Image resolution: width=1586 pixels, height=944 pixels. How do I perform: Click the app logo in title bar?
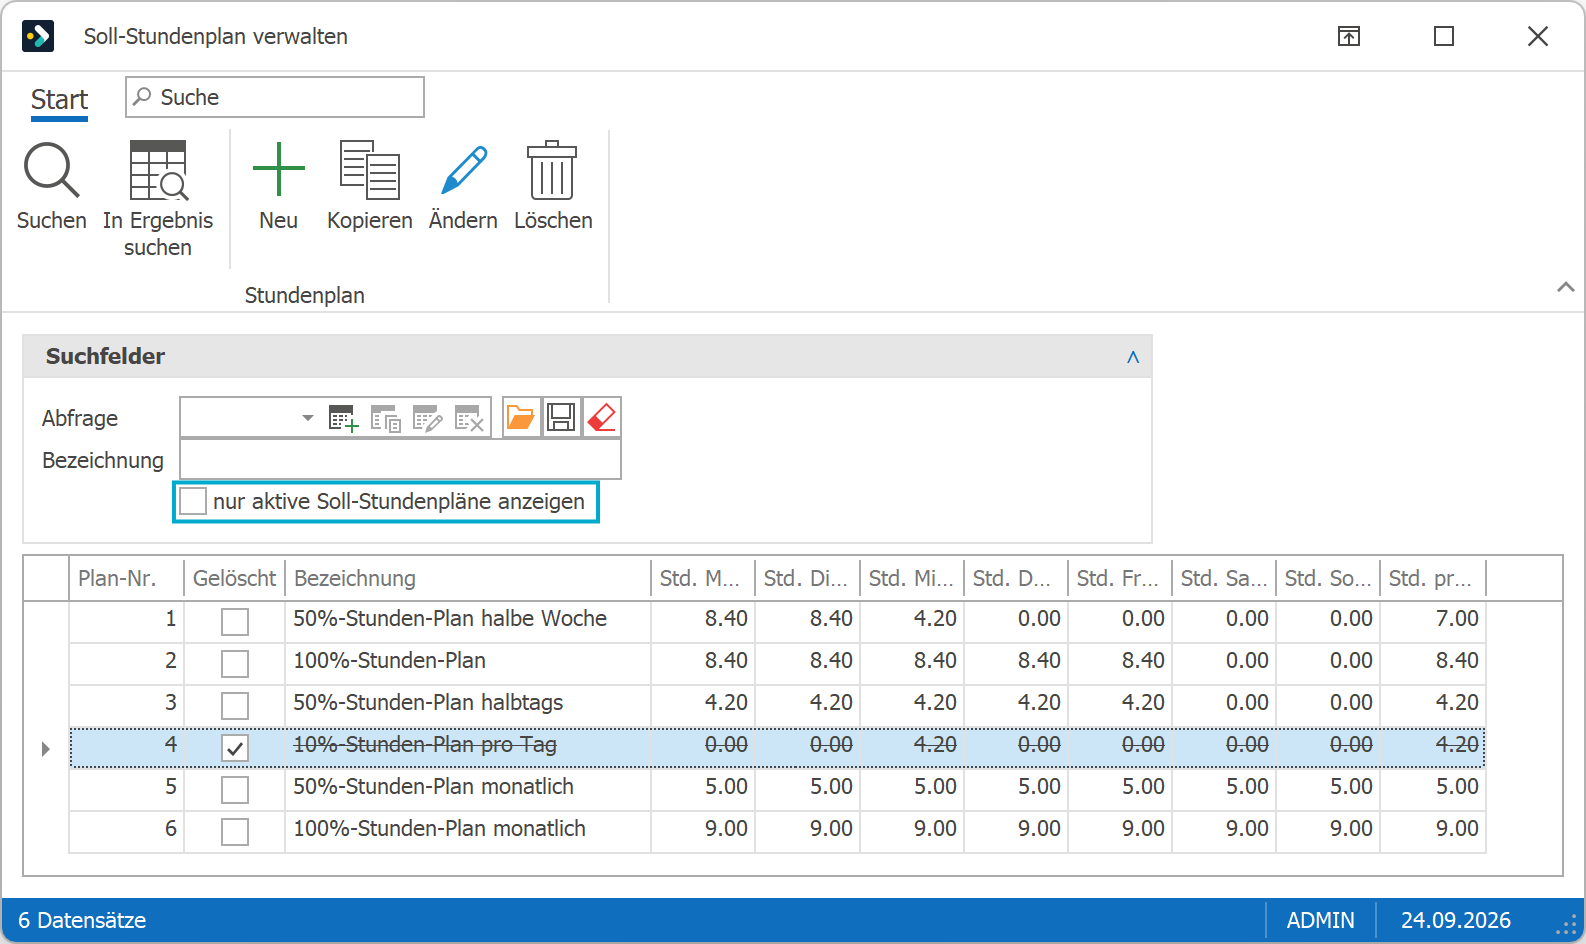click(x=38, y=36)
